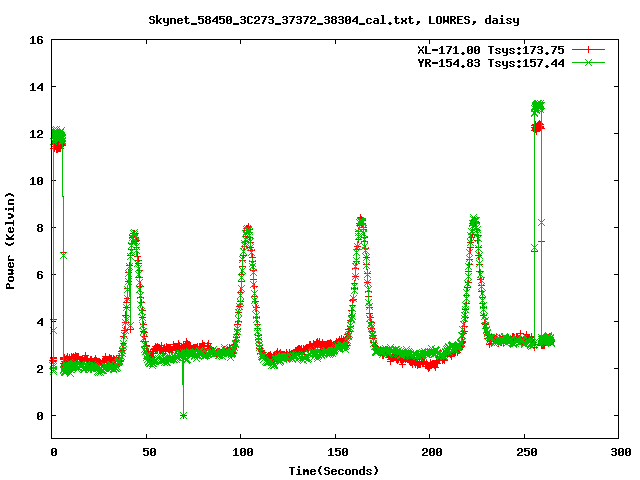Click the x-axis tick label 100
640x480 pixels.
[243, 452]
